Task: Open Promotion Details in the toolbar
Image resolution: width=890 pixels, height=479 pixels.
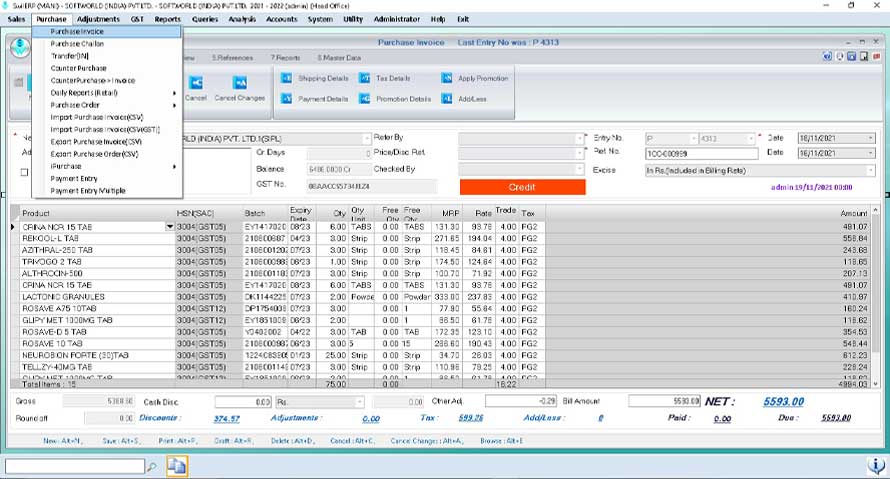Action: pos(364,99)
